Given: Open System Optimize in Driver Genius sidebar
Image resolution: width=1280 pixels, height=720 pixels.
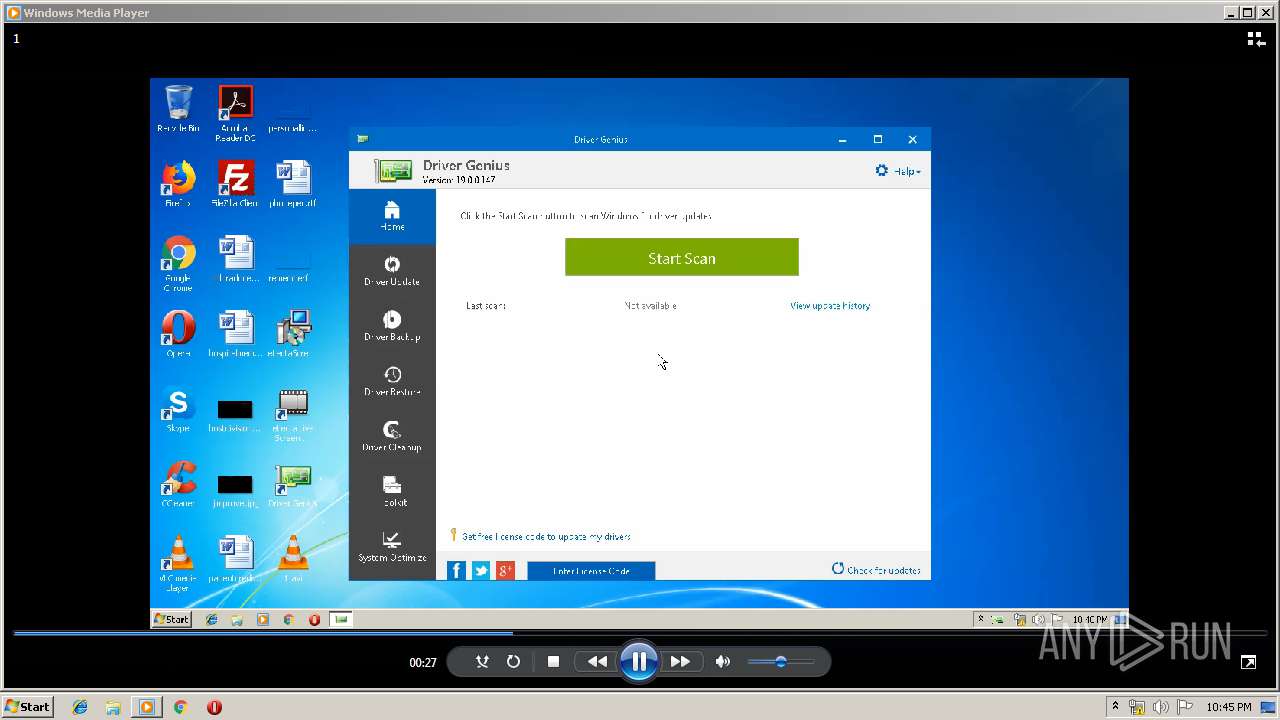Looking at the screenshot, I should tap(392, 547).
